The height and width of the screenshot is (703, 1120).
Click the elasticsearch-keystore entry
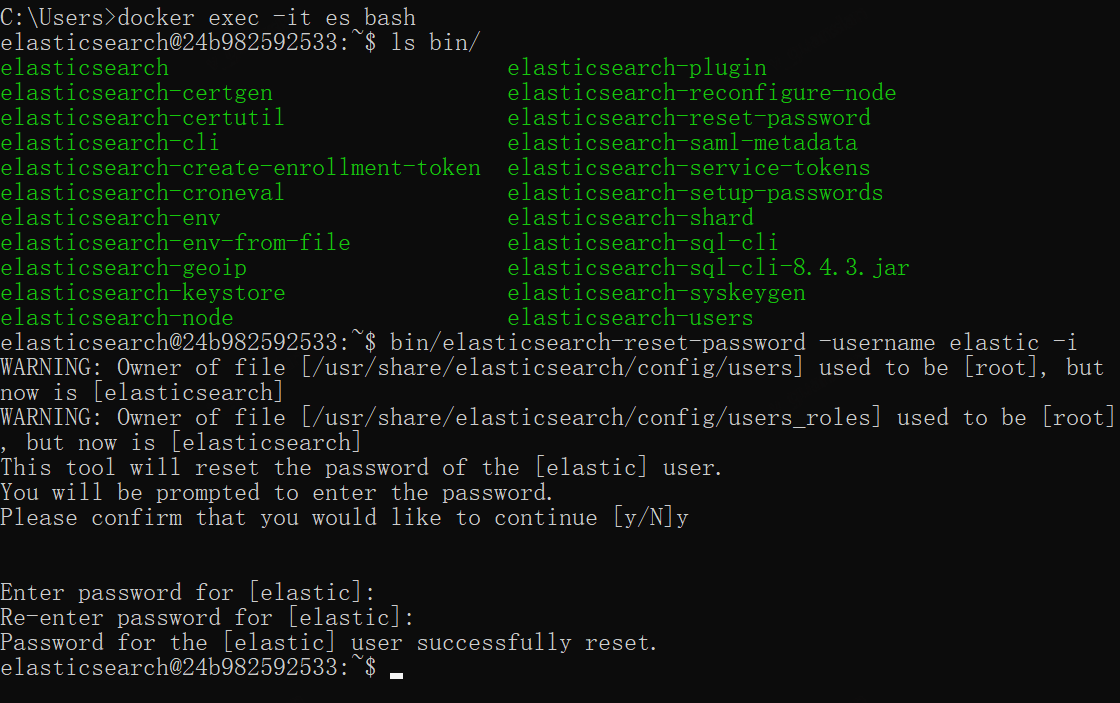[143, 293]
